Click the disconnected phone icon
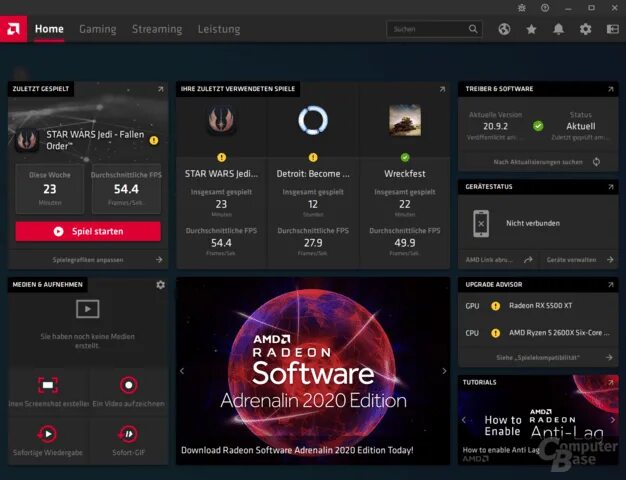This screenshot has height=480, width=626. click(481, 224)
